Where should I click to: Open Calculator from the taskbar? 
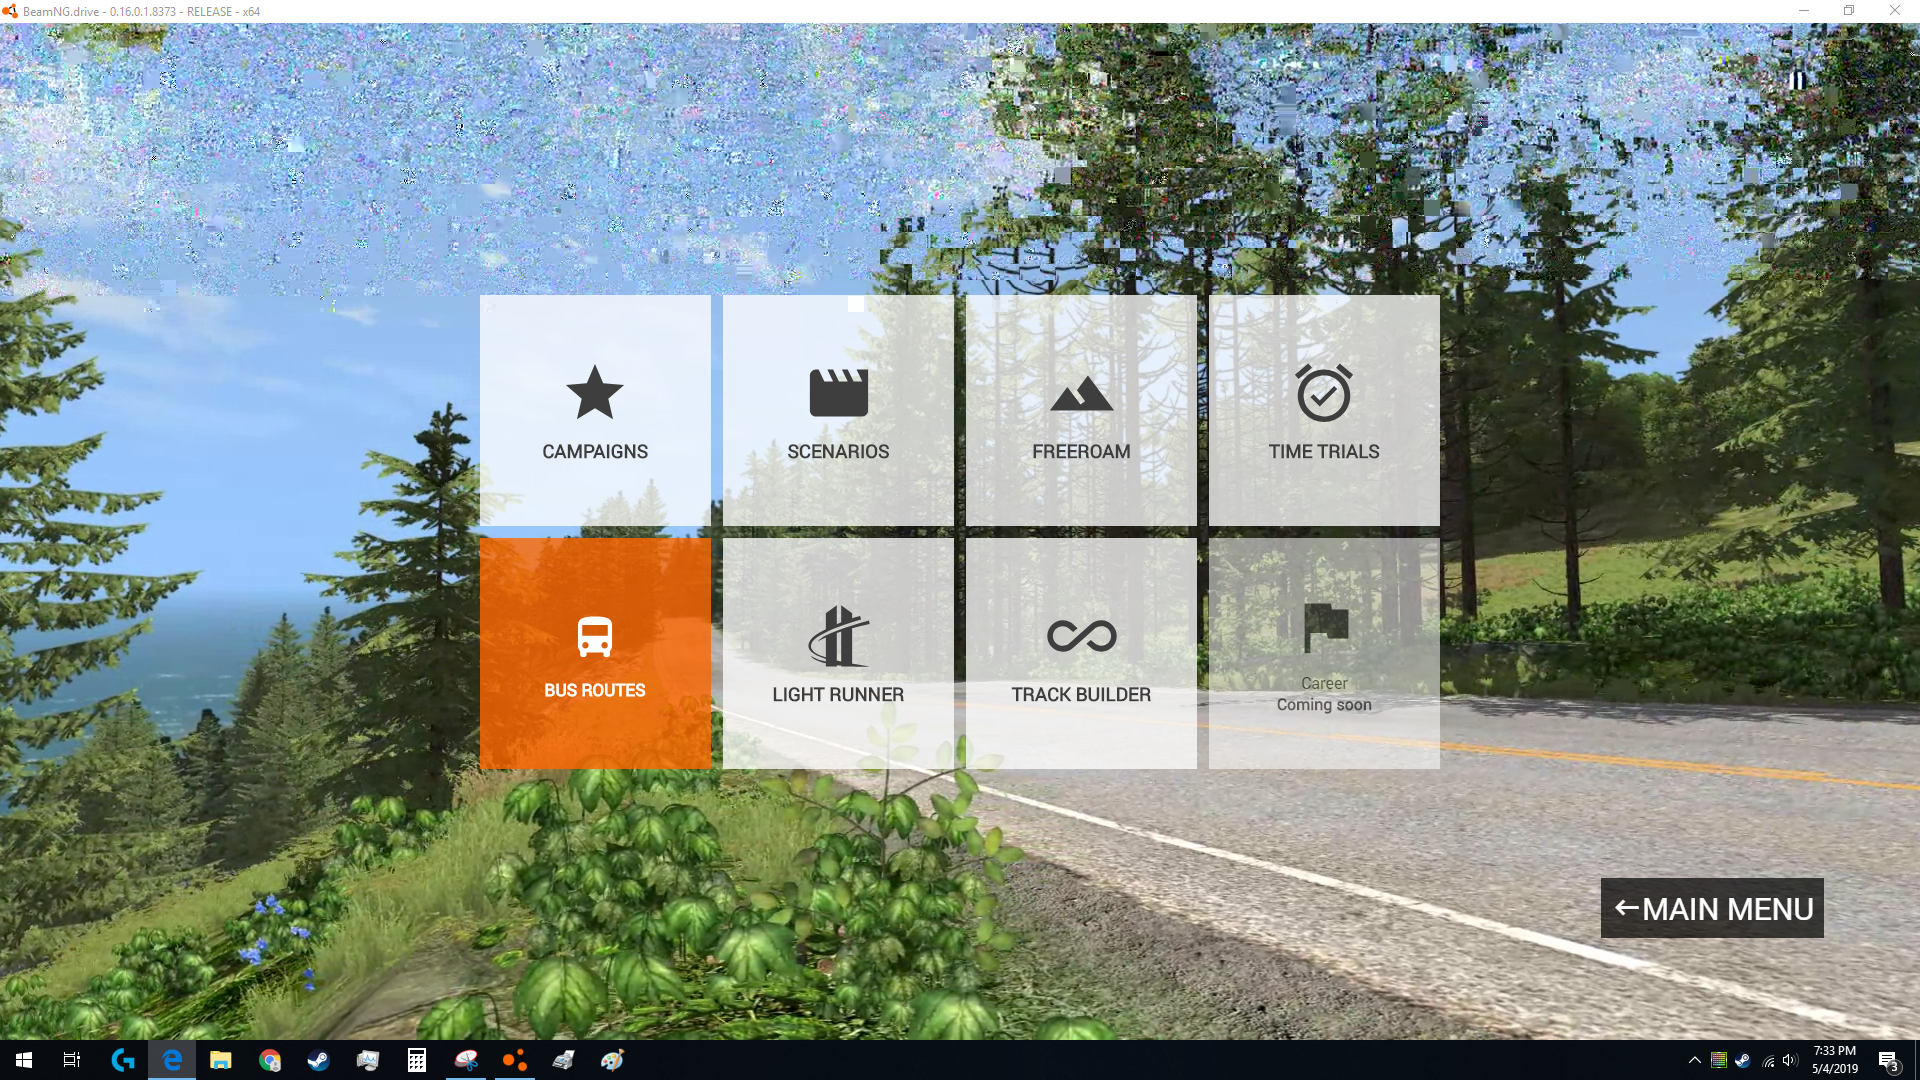[x=416, y=1060]
